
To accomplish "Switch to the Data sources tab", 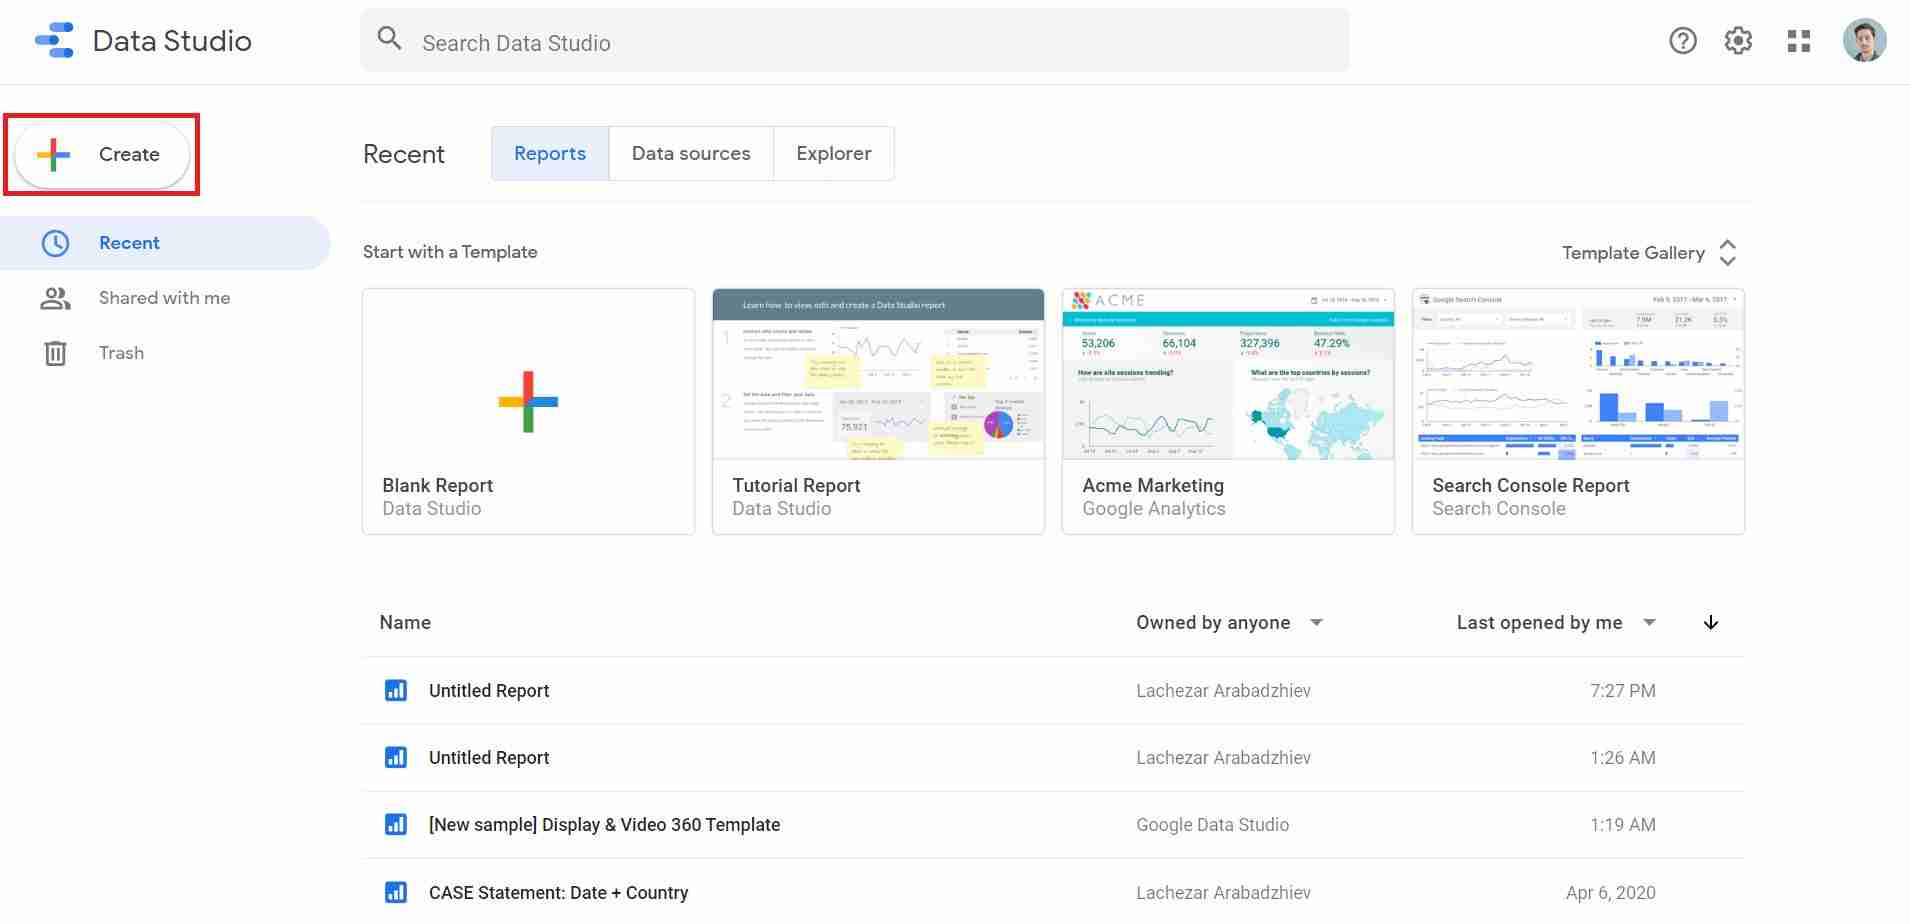I will point(691,153).
